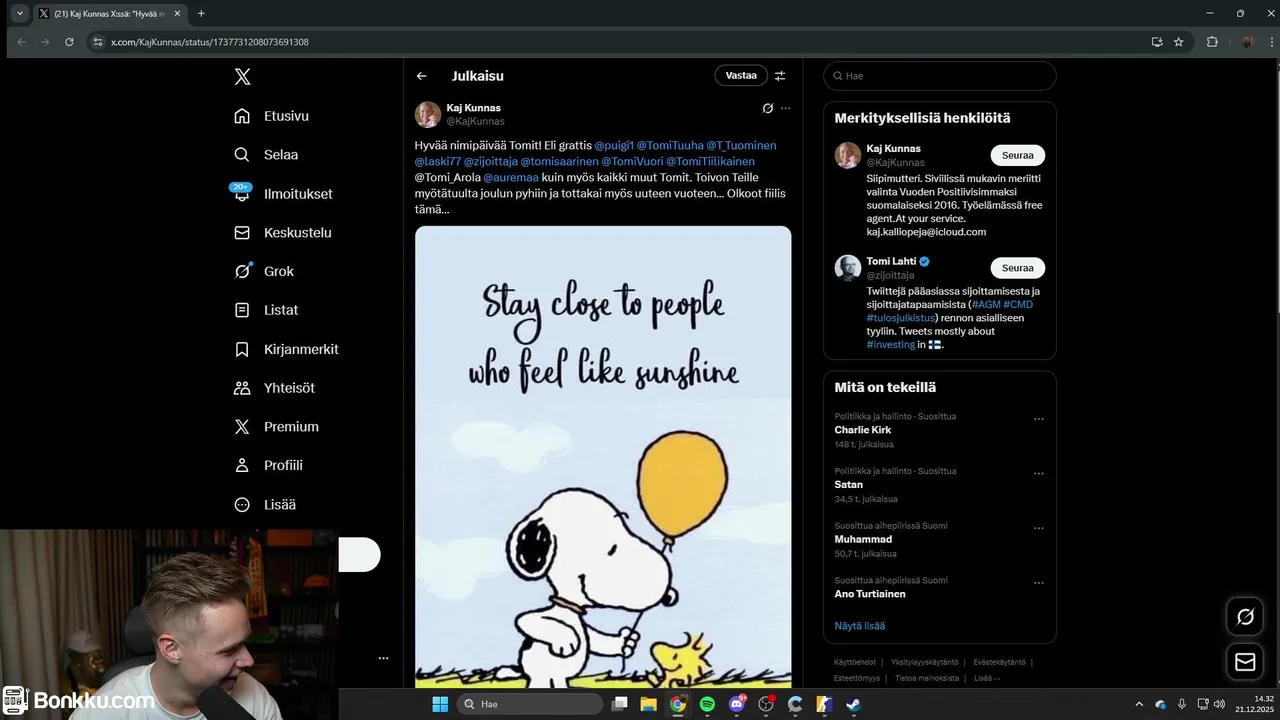The width and height of the screenshot is (1280, 720).
Task: Open the Satan trending topic
Action: pyautogui.click(x=849, y=485)
